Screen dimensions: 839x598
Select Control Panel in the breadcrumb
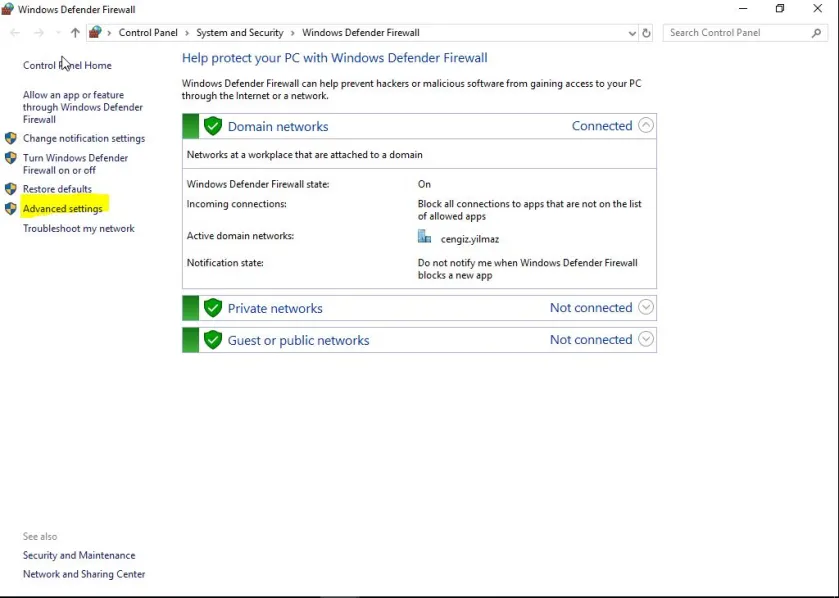148,33
